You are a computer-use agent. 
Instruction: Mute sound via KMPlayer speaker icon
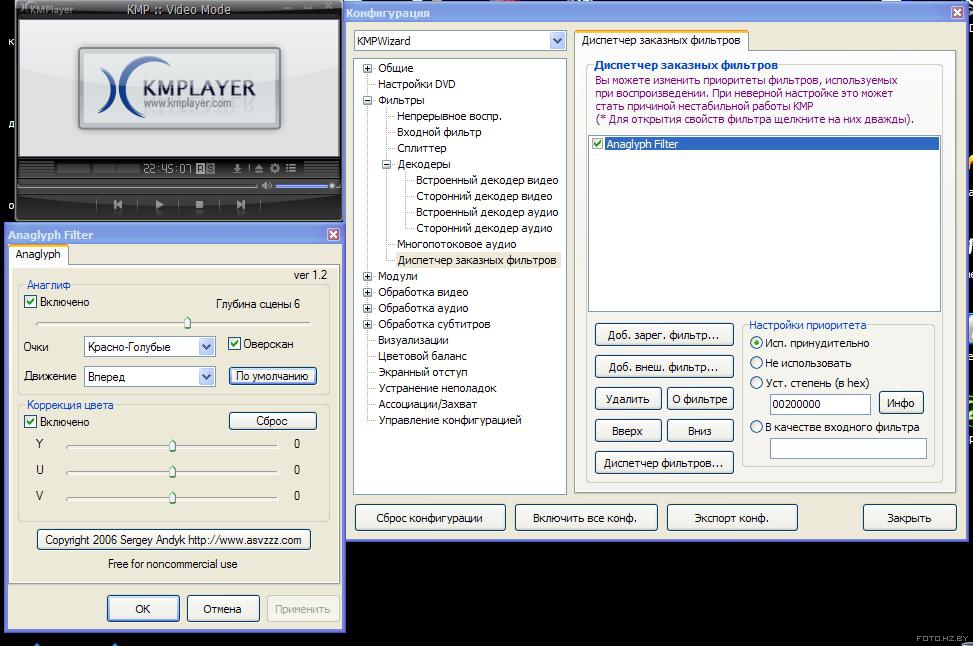point(267,186)
